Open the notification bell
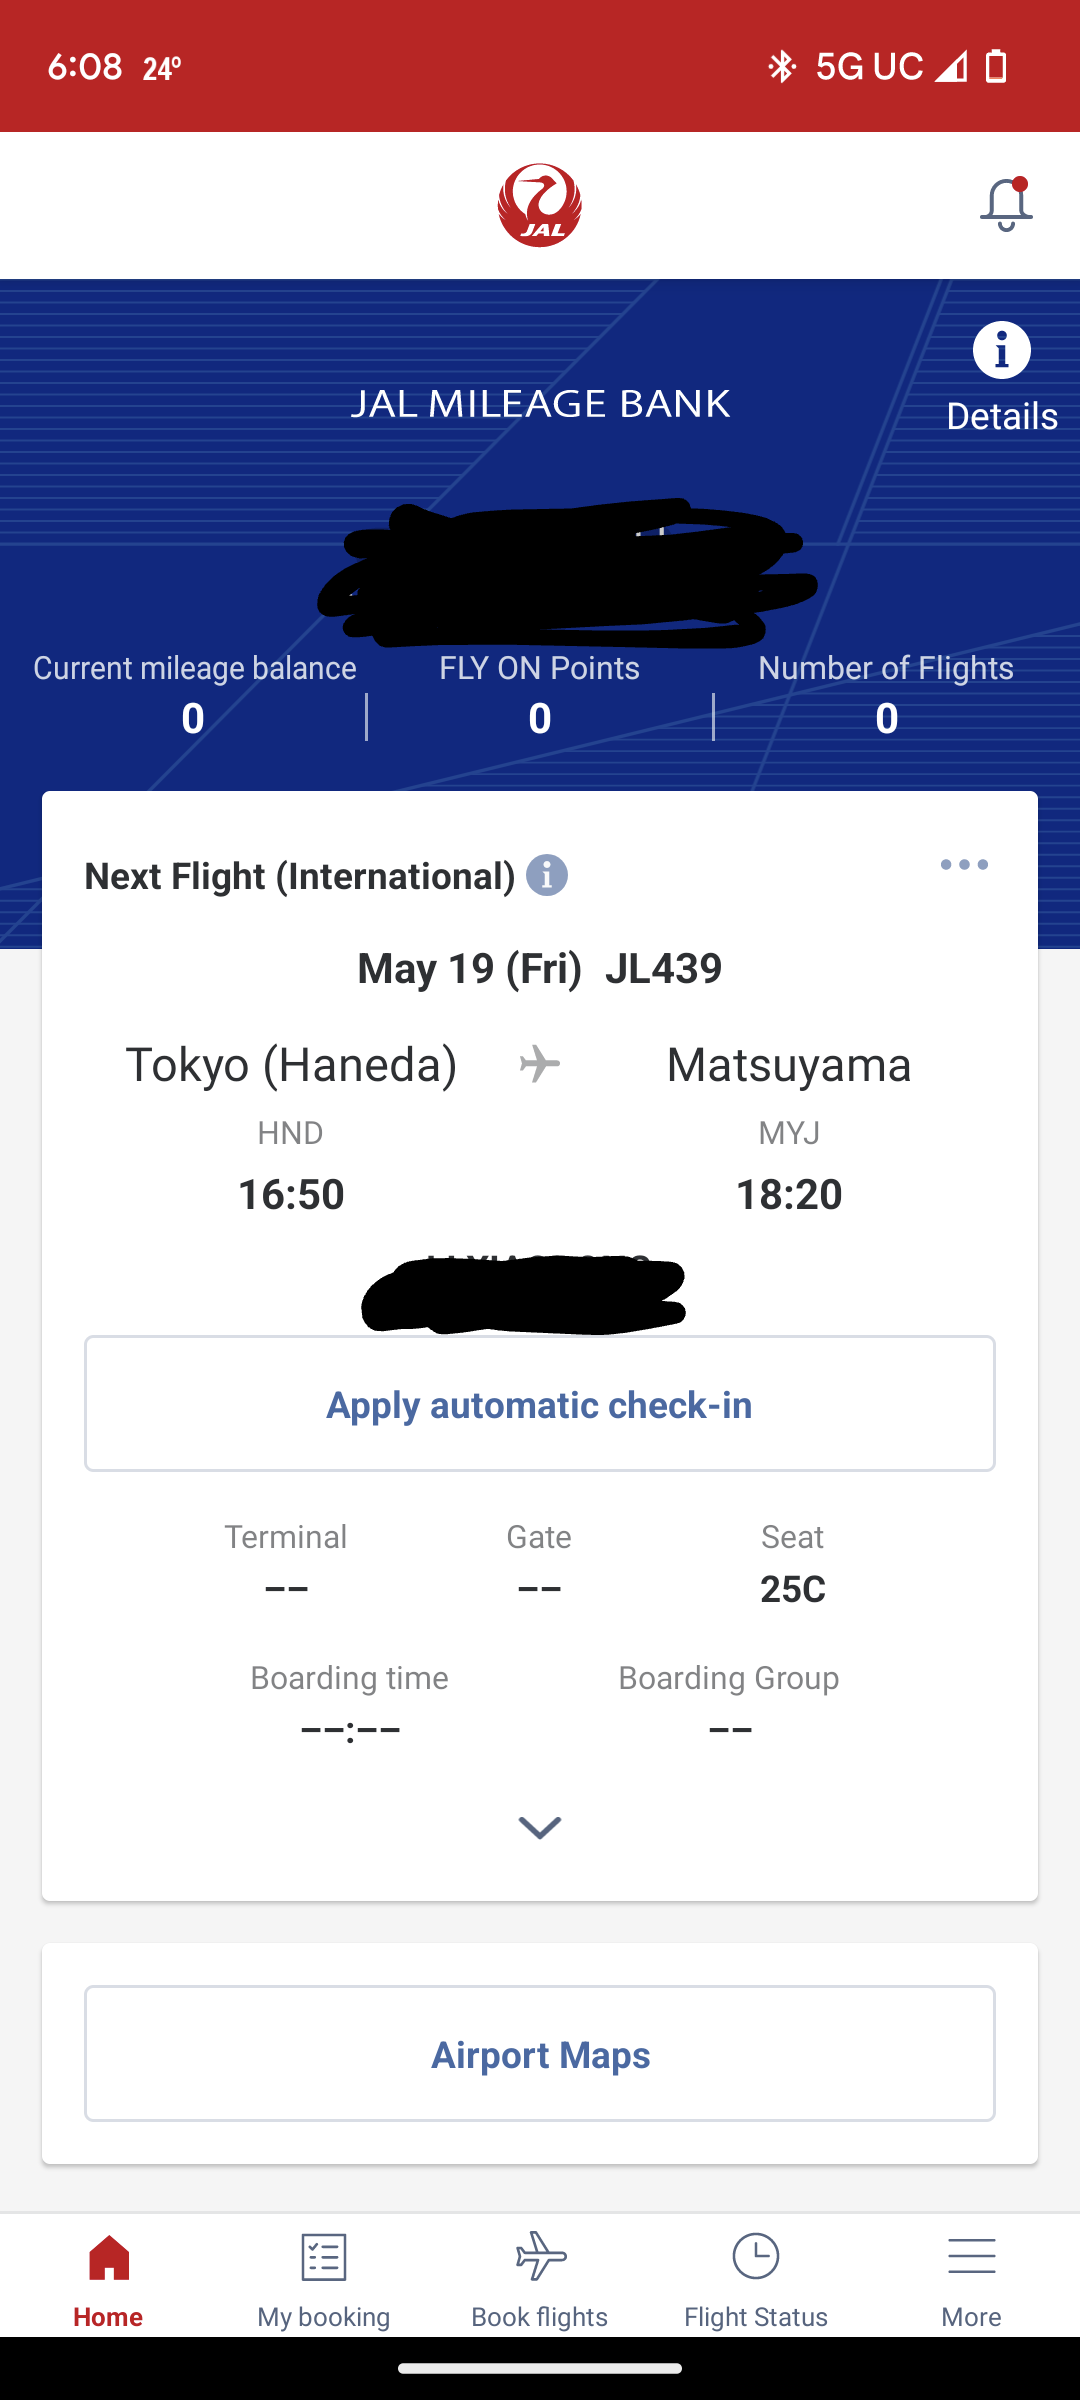The image size is (1080, 2400). pyautogui.click(x=1006, y=205)
